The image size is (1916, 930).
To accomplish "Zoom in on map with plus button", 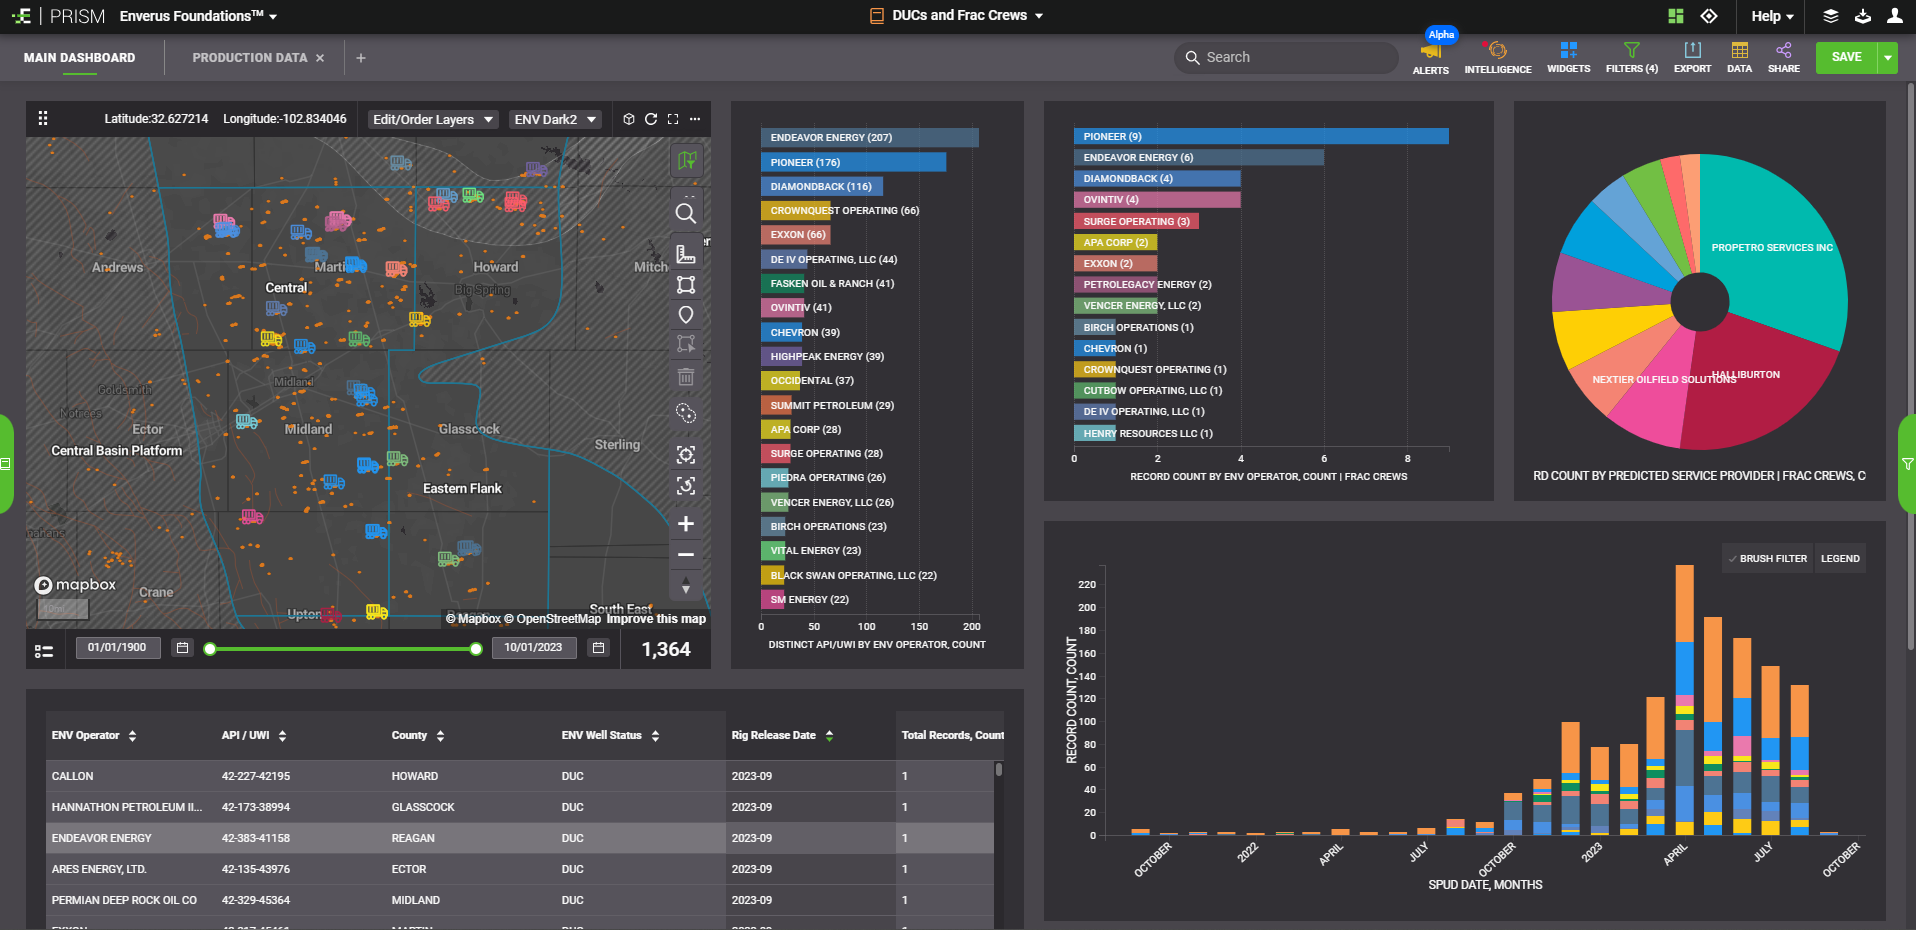I will [x=686, y=524].
